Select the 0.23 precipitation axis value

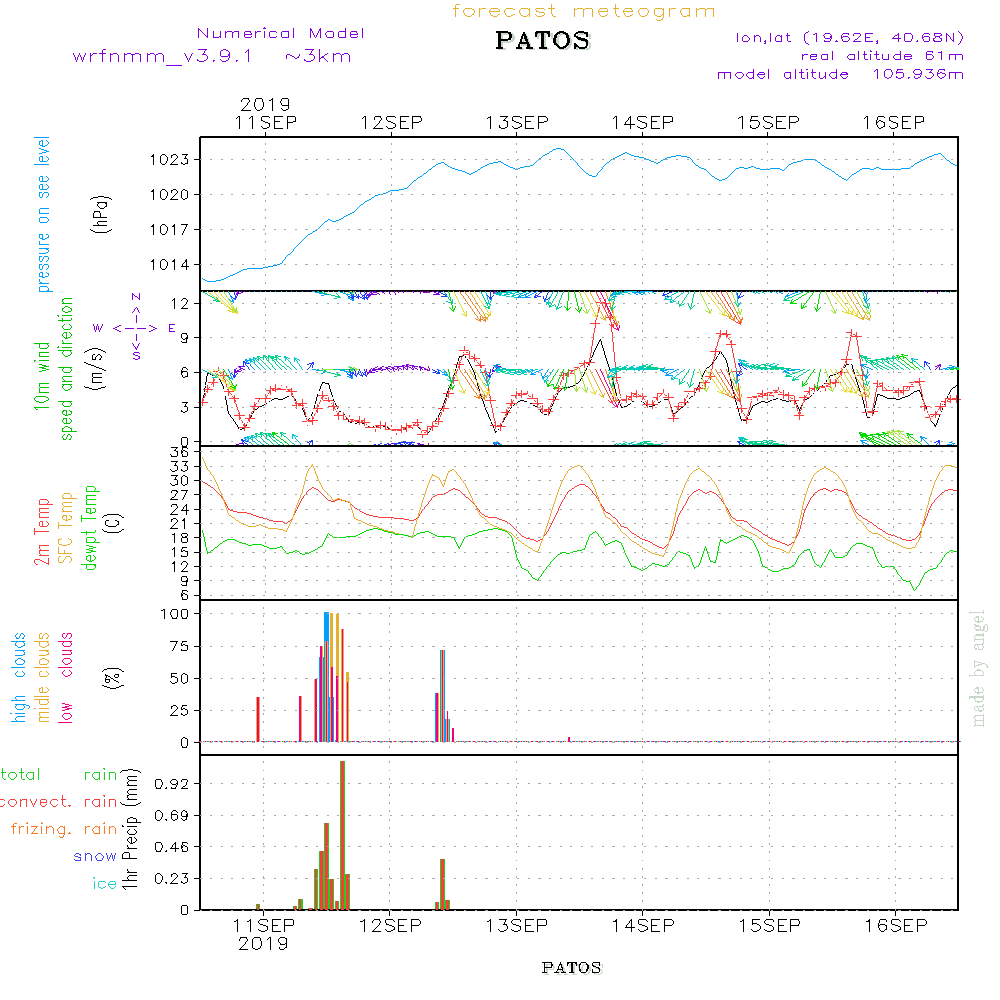point(172,879)
